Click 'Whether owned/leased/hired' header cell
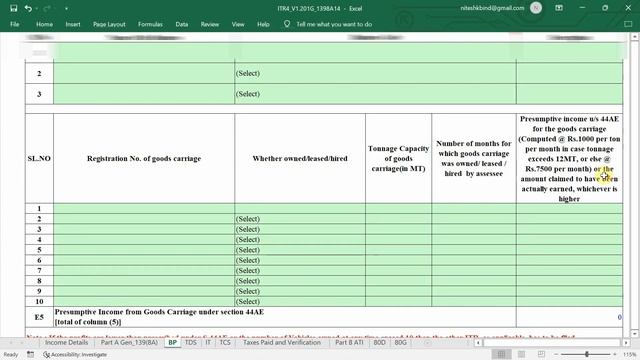 click(x=300, y=158)
